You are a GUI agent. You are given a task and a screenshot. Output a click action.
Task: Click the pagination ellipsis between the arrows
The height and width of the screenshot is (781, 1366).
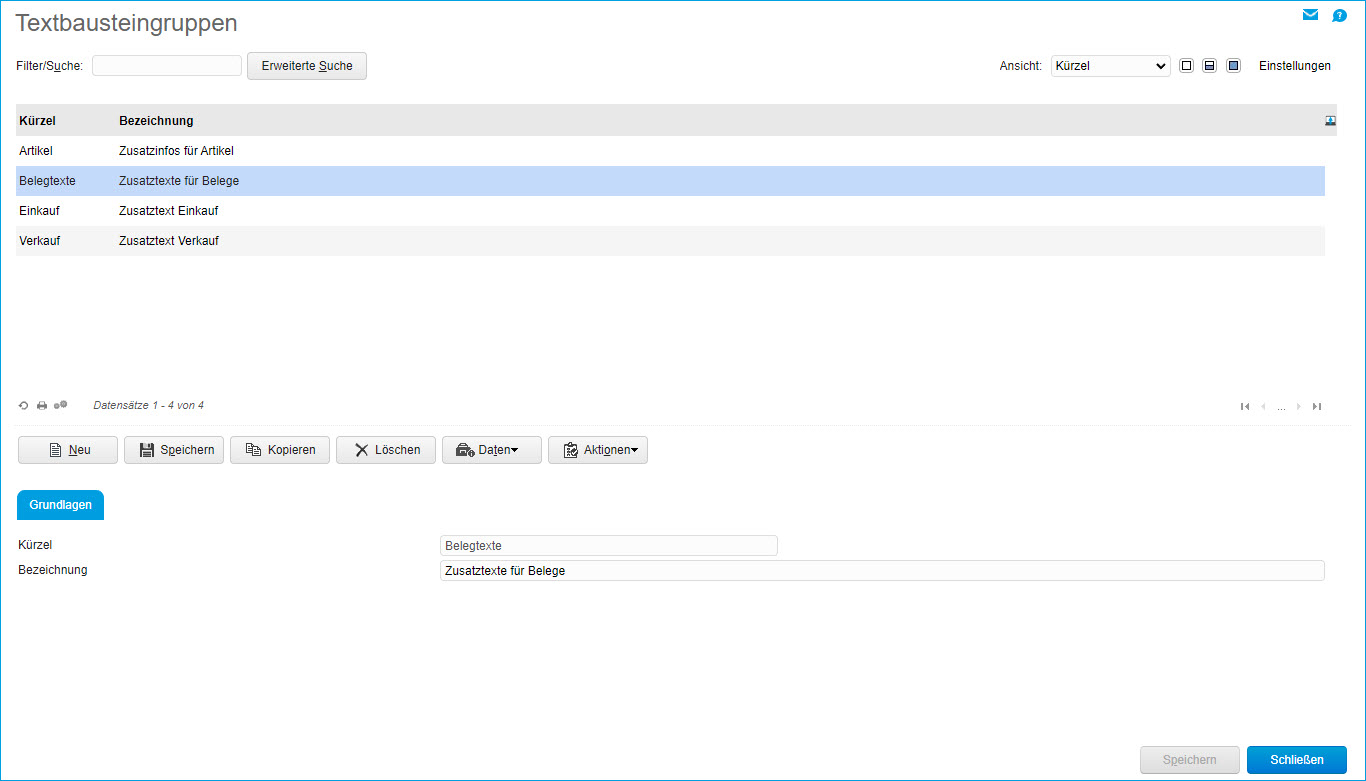[x=1281, y=407]
